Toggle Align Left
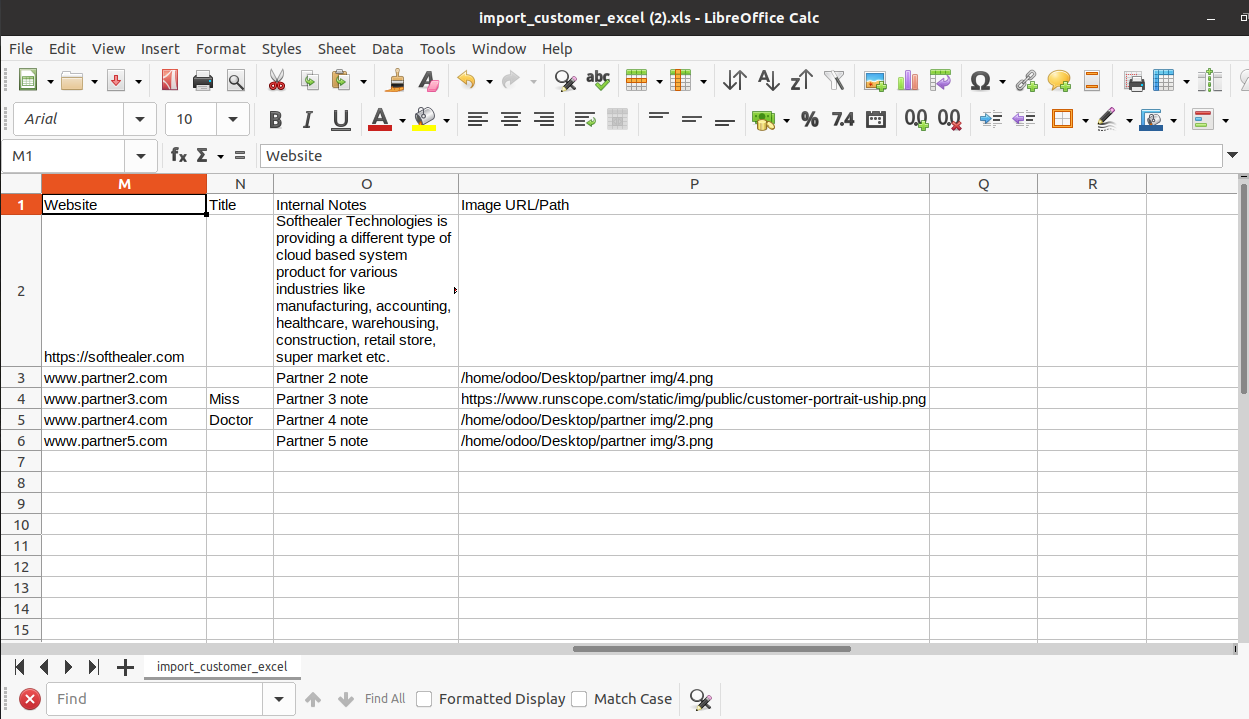Screen dimensions: 1249x719 (x=478, y=119)
